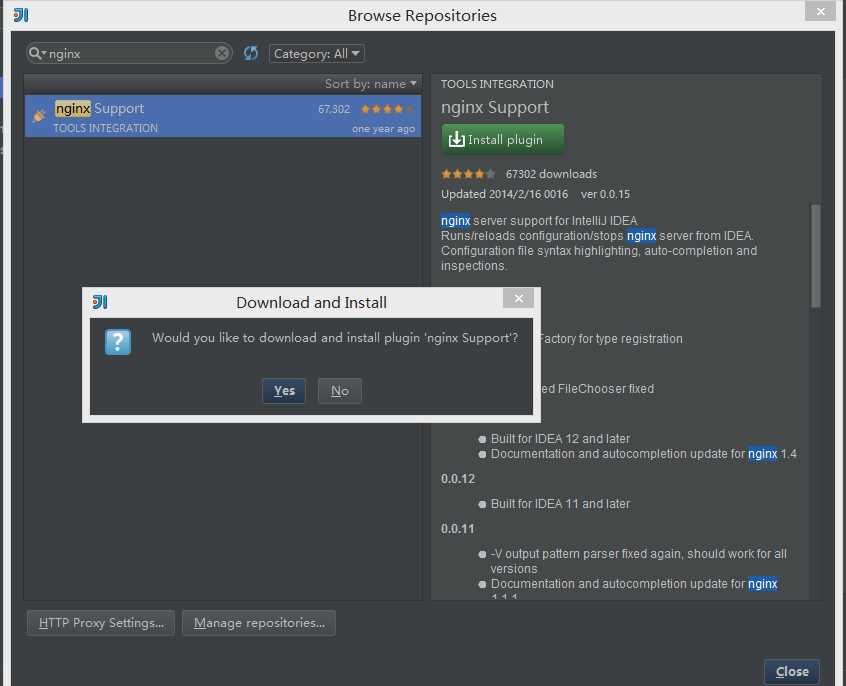This screenshot has height=686, width=846.
Task: Click the star rating in nginx Support list row
Action: [387, 109]
